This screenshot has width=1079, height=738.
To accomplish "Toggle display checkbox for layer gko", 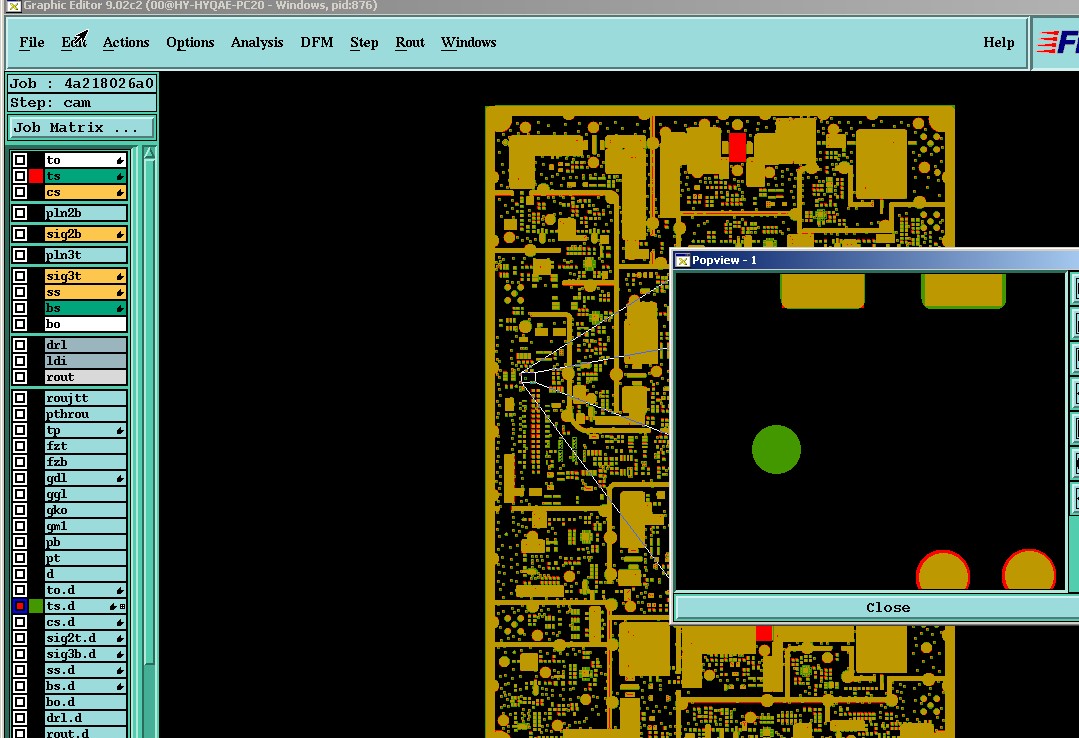I will 20,510.
